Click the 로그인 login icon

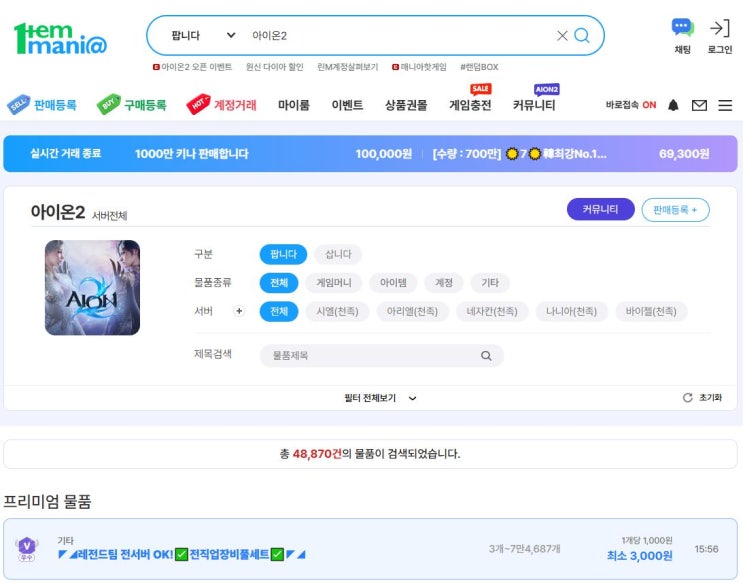[719, 28]
